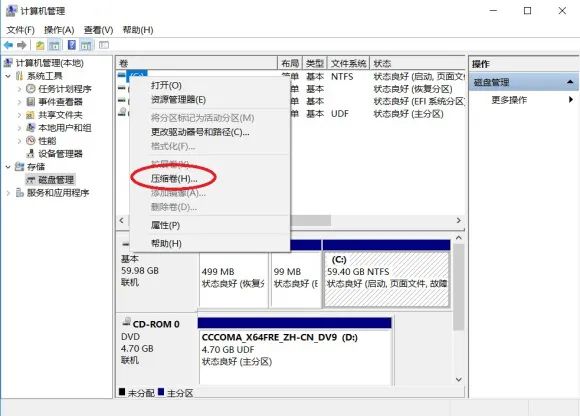Viewport: 580px width, 416px height.
Task: Click the black 未分配 legend swatch
Action: (x=122, y=392)
